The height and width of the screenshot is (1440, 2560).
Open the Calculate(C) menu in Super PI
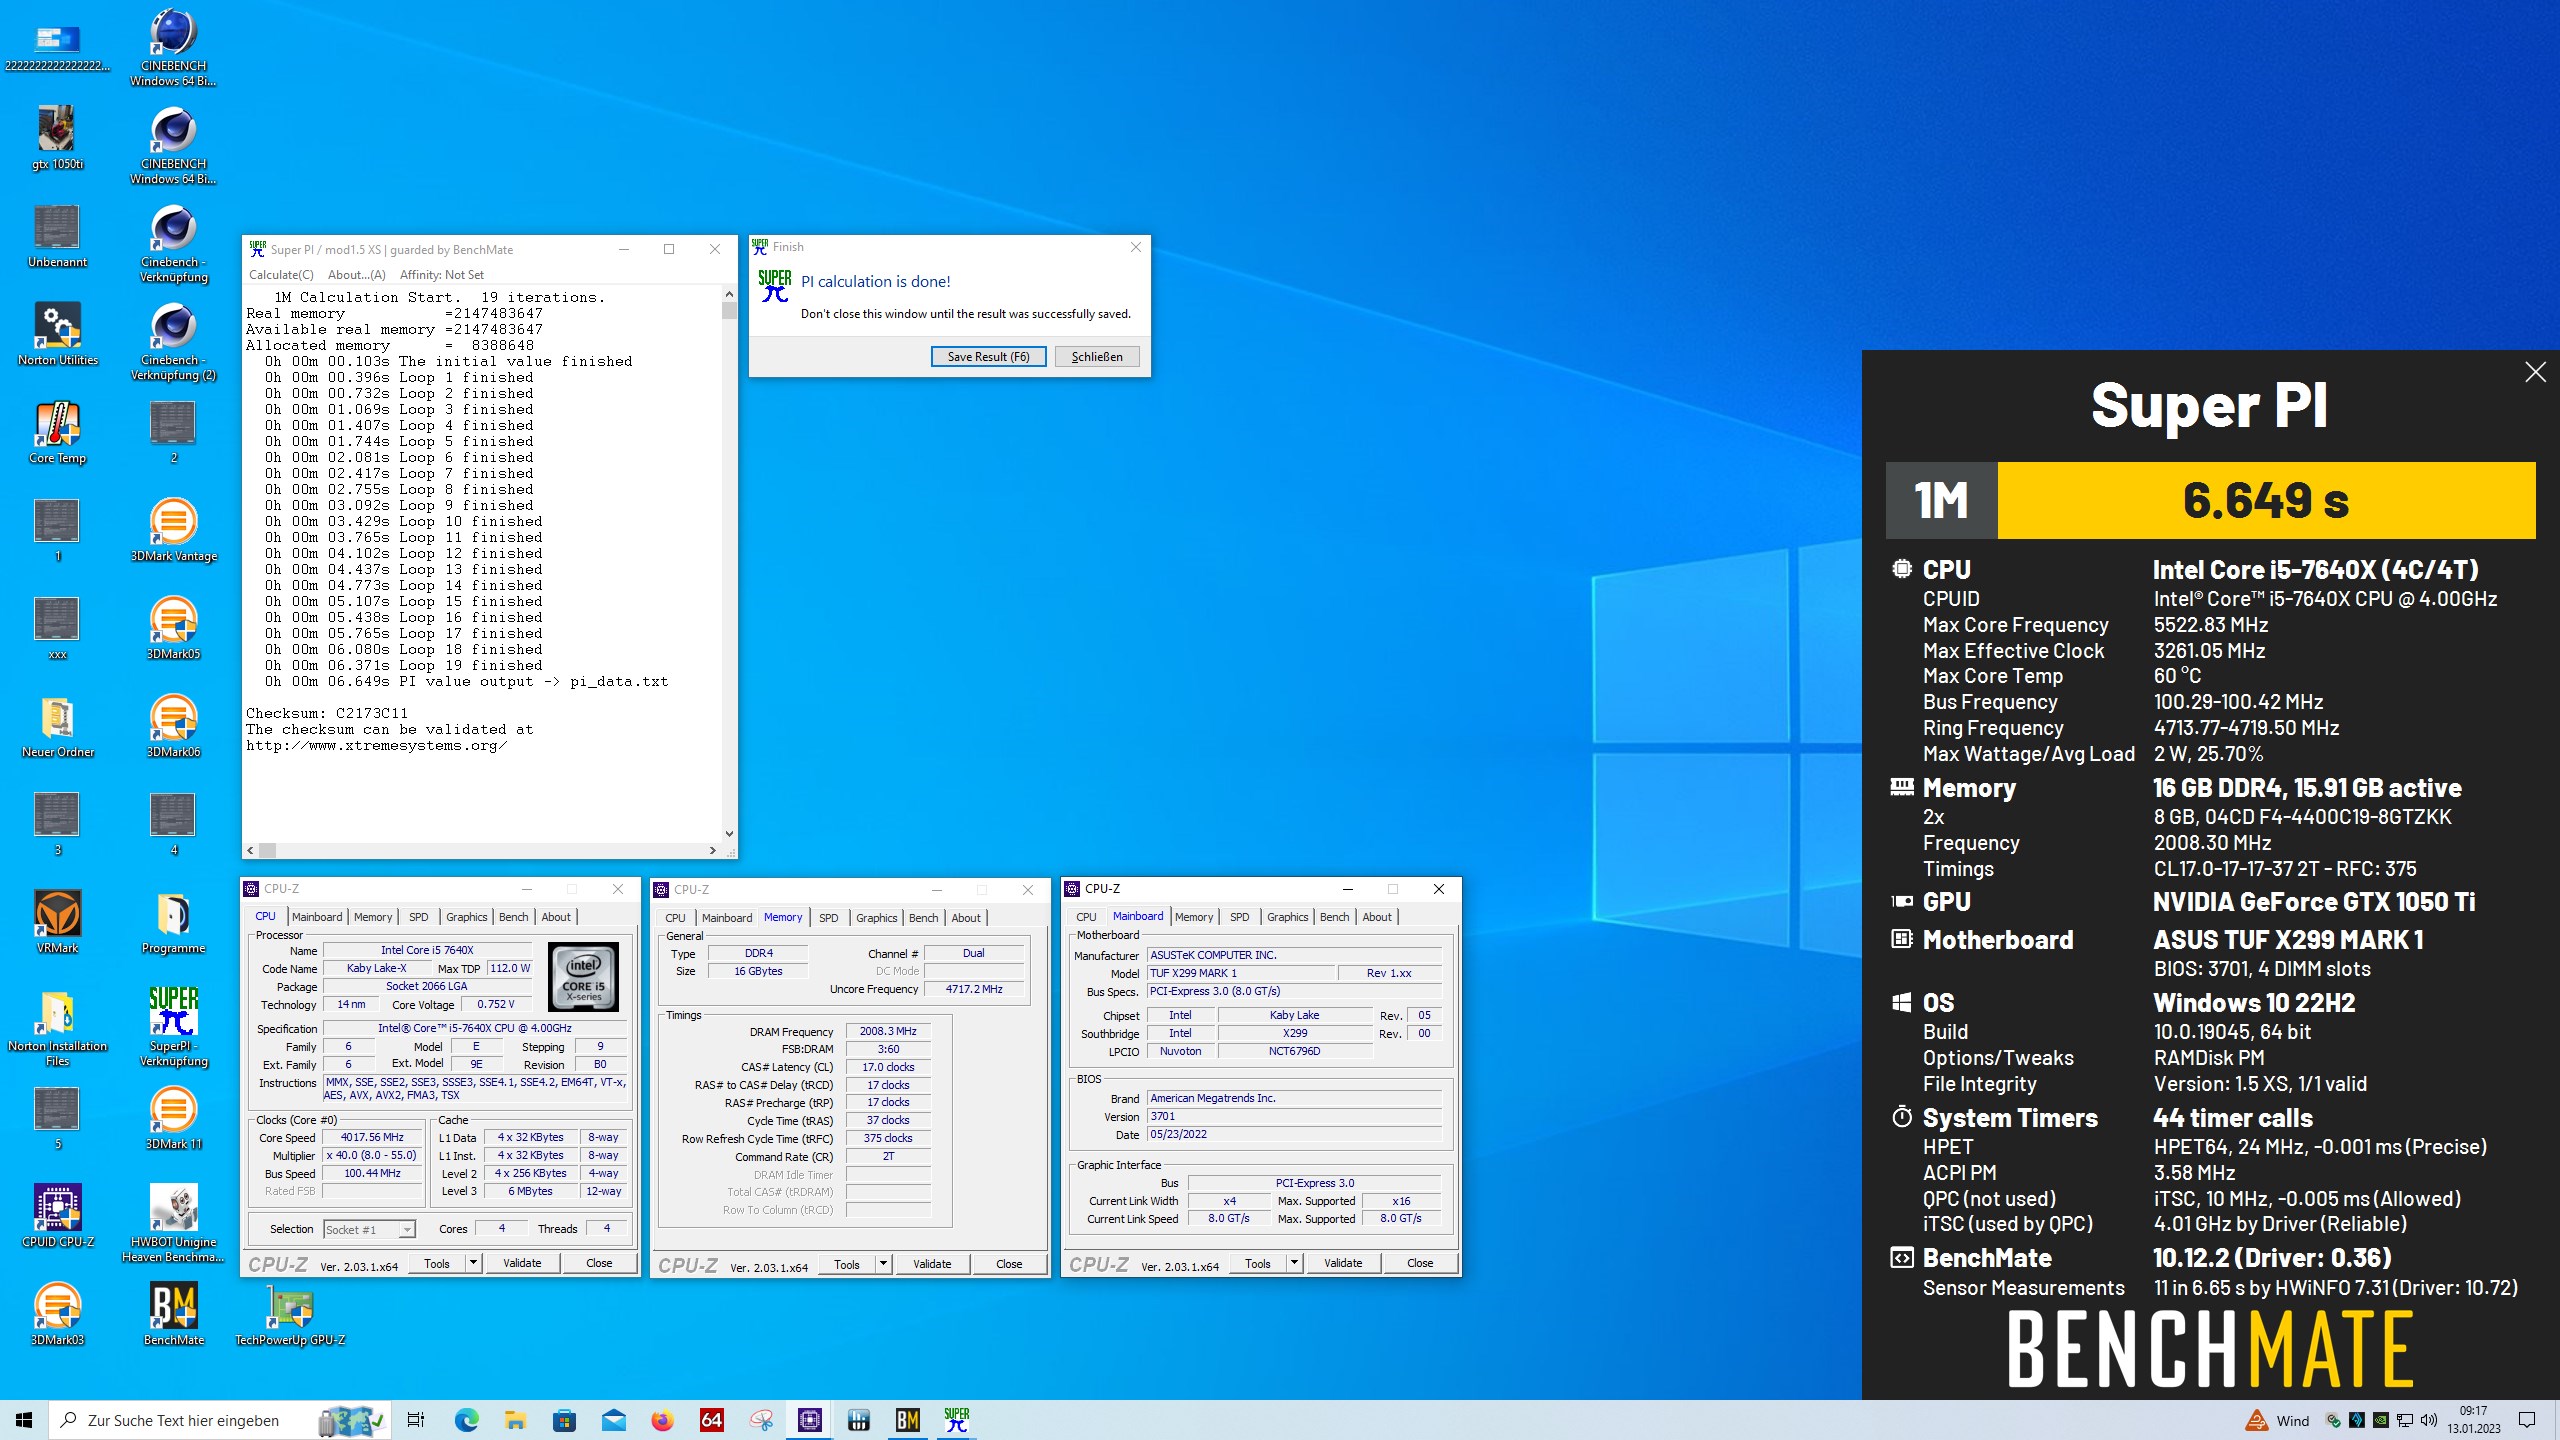(x=281, y=275)
